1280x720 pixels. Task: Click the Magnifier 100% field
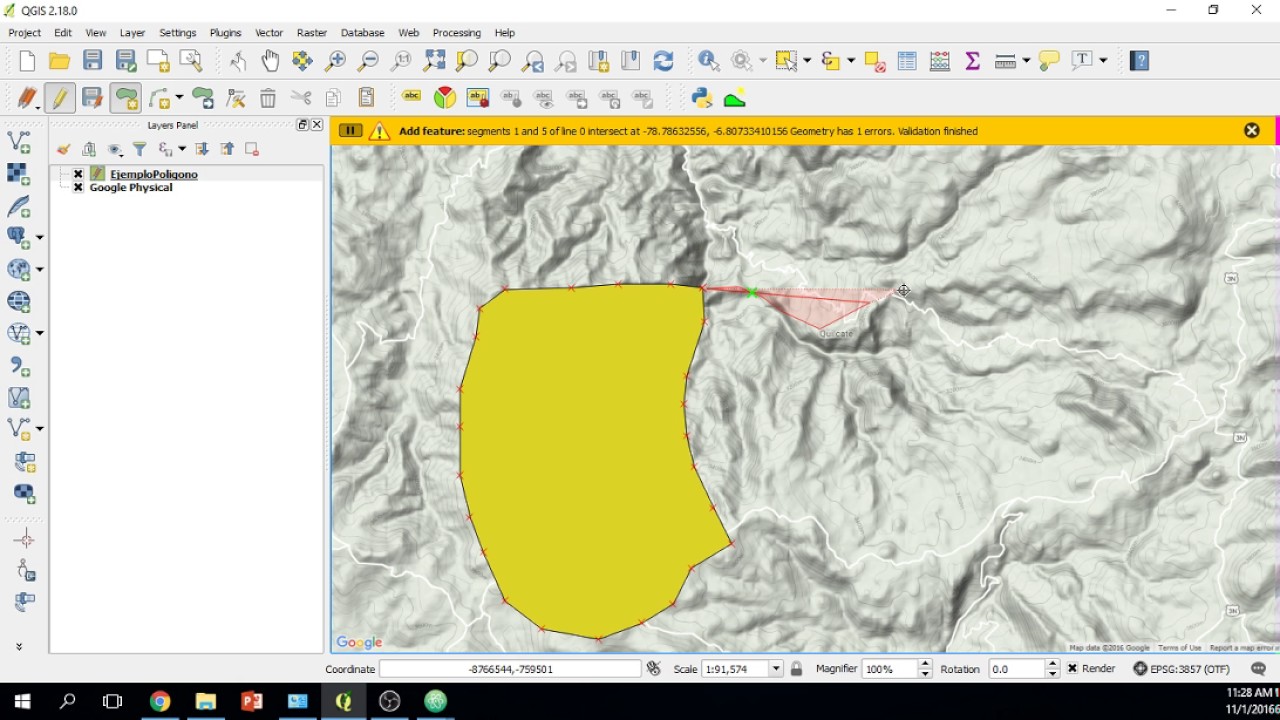889,669
